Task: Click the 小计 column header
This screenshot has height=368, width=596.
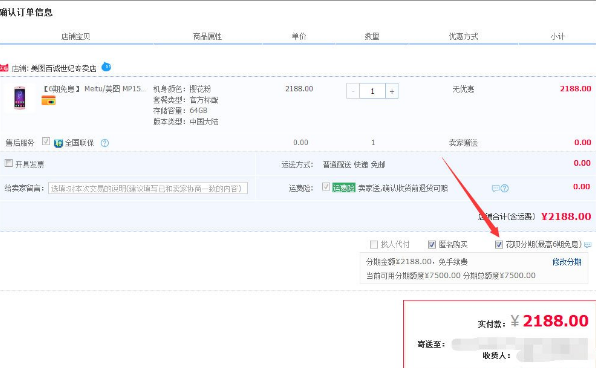Action: (557, 36)
